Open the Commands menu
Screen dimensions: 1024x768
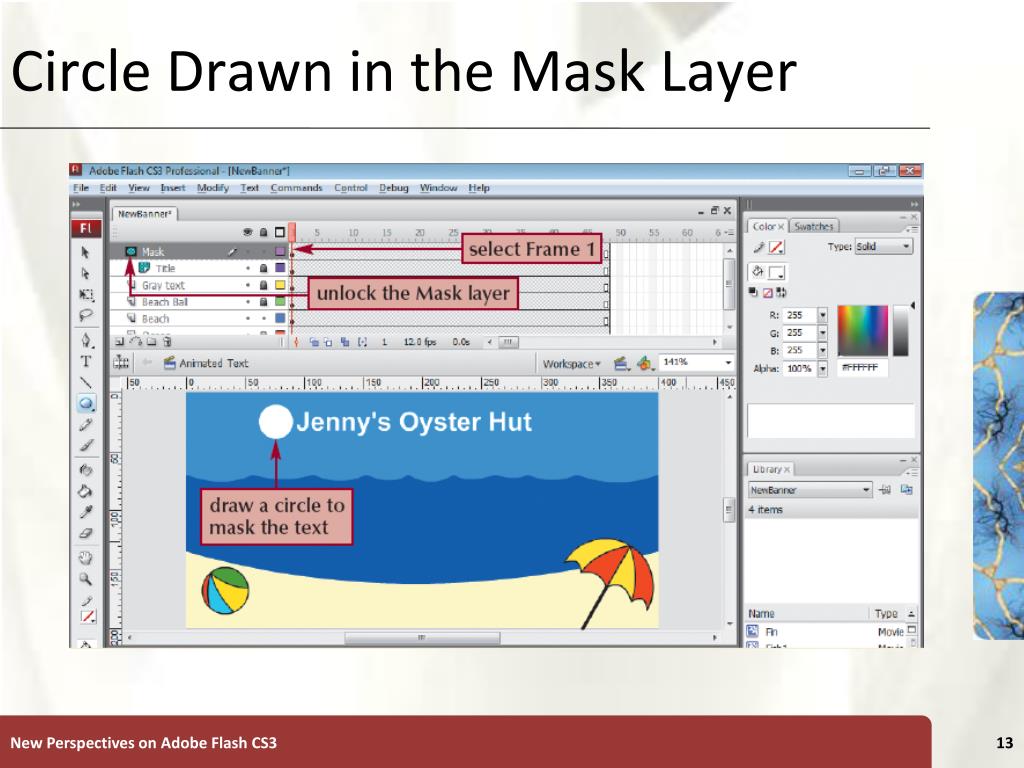point(296,188)
